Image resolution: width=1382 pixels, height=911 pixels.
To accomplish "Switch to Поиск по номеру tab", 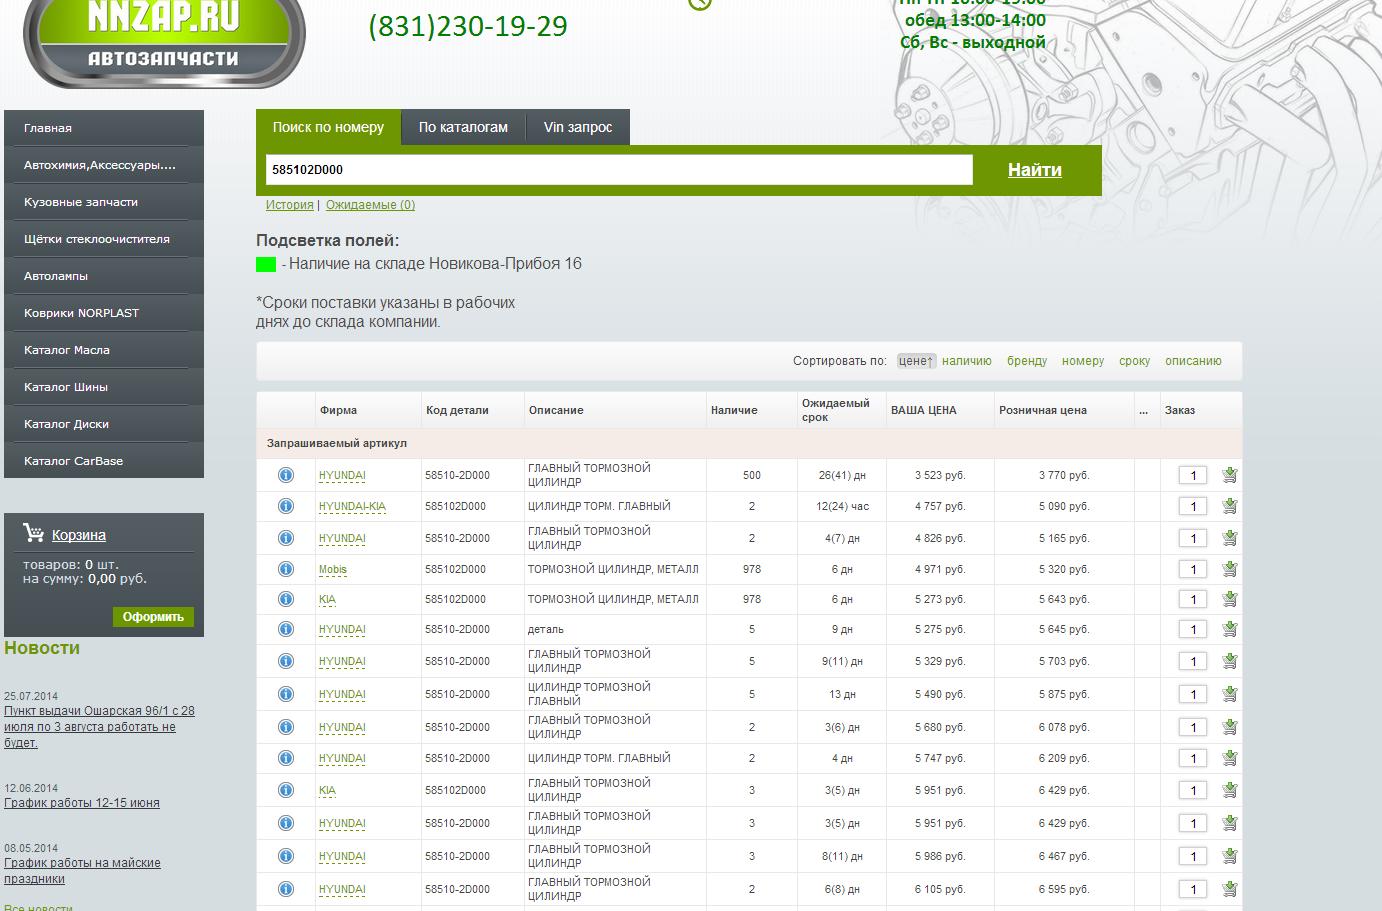I will coord(328,127).
